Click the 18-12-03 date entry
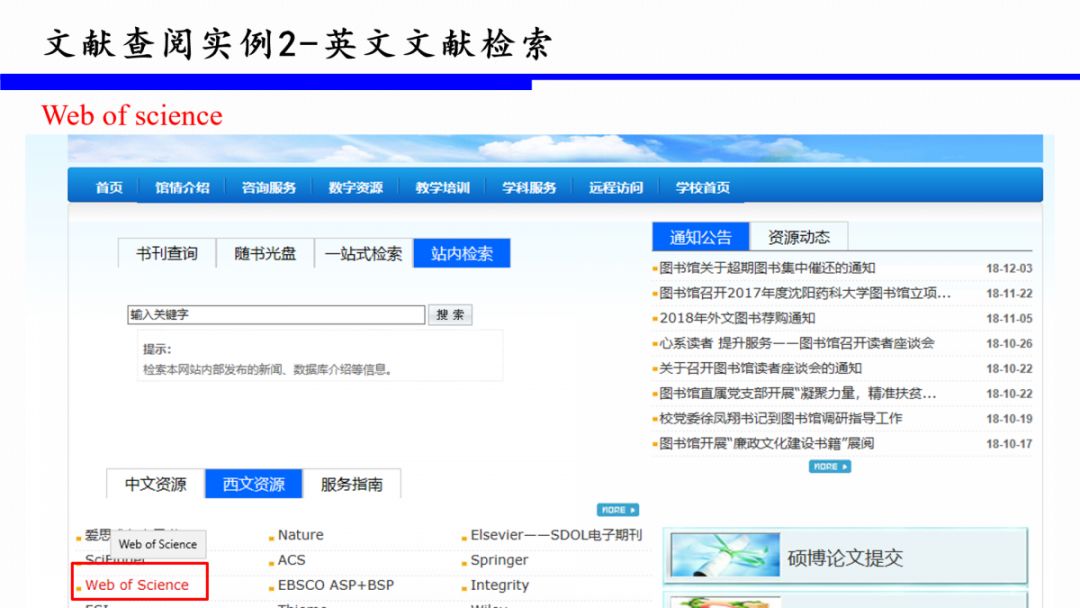The image size is (1080, 608). tap(1009, 269)
